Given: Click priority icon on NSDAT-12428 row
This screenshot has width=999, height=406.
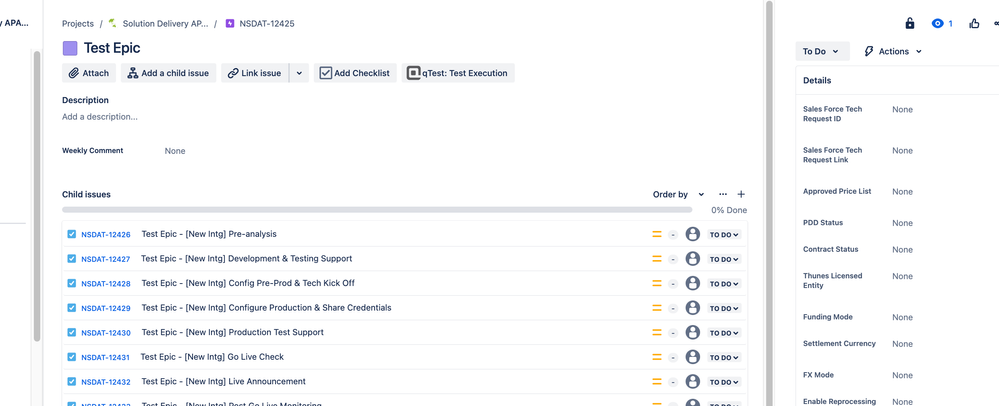Looking at the screenshot, I should [x=657, y=284].
